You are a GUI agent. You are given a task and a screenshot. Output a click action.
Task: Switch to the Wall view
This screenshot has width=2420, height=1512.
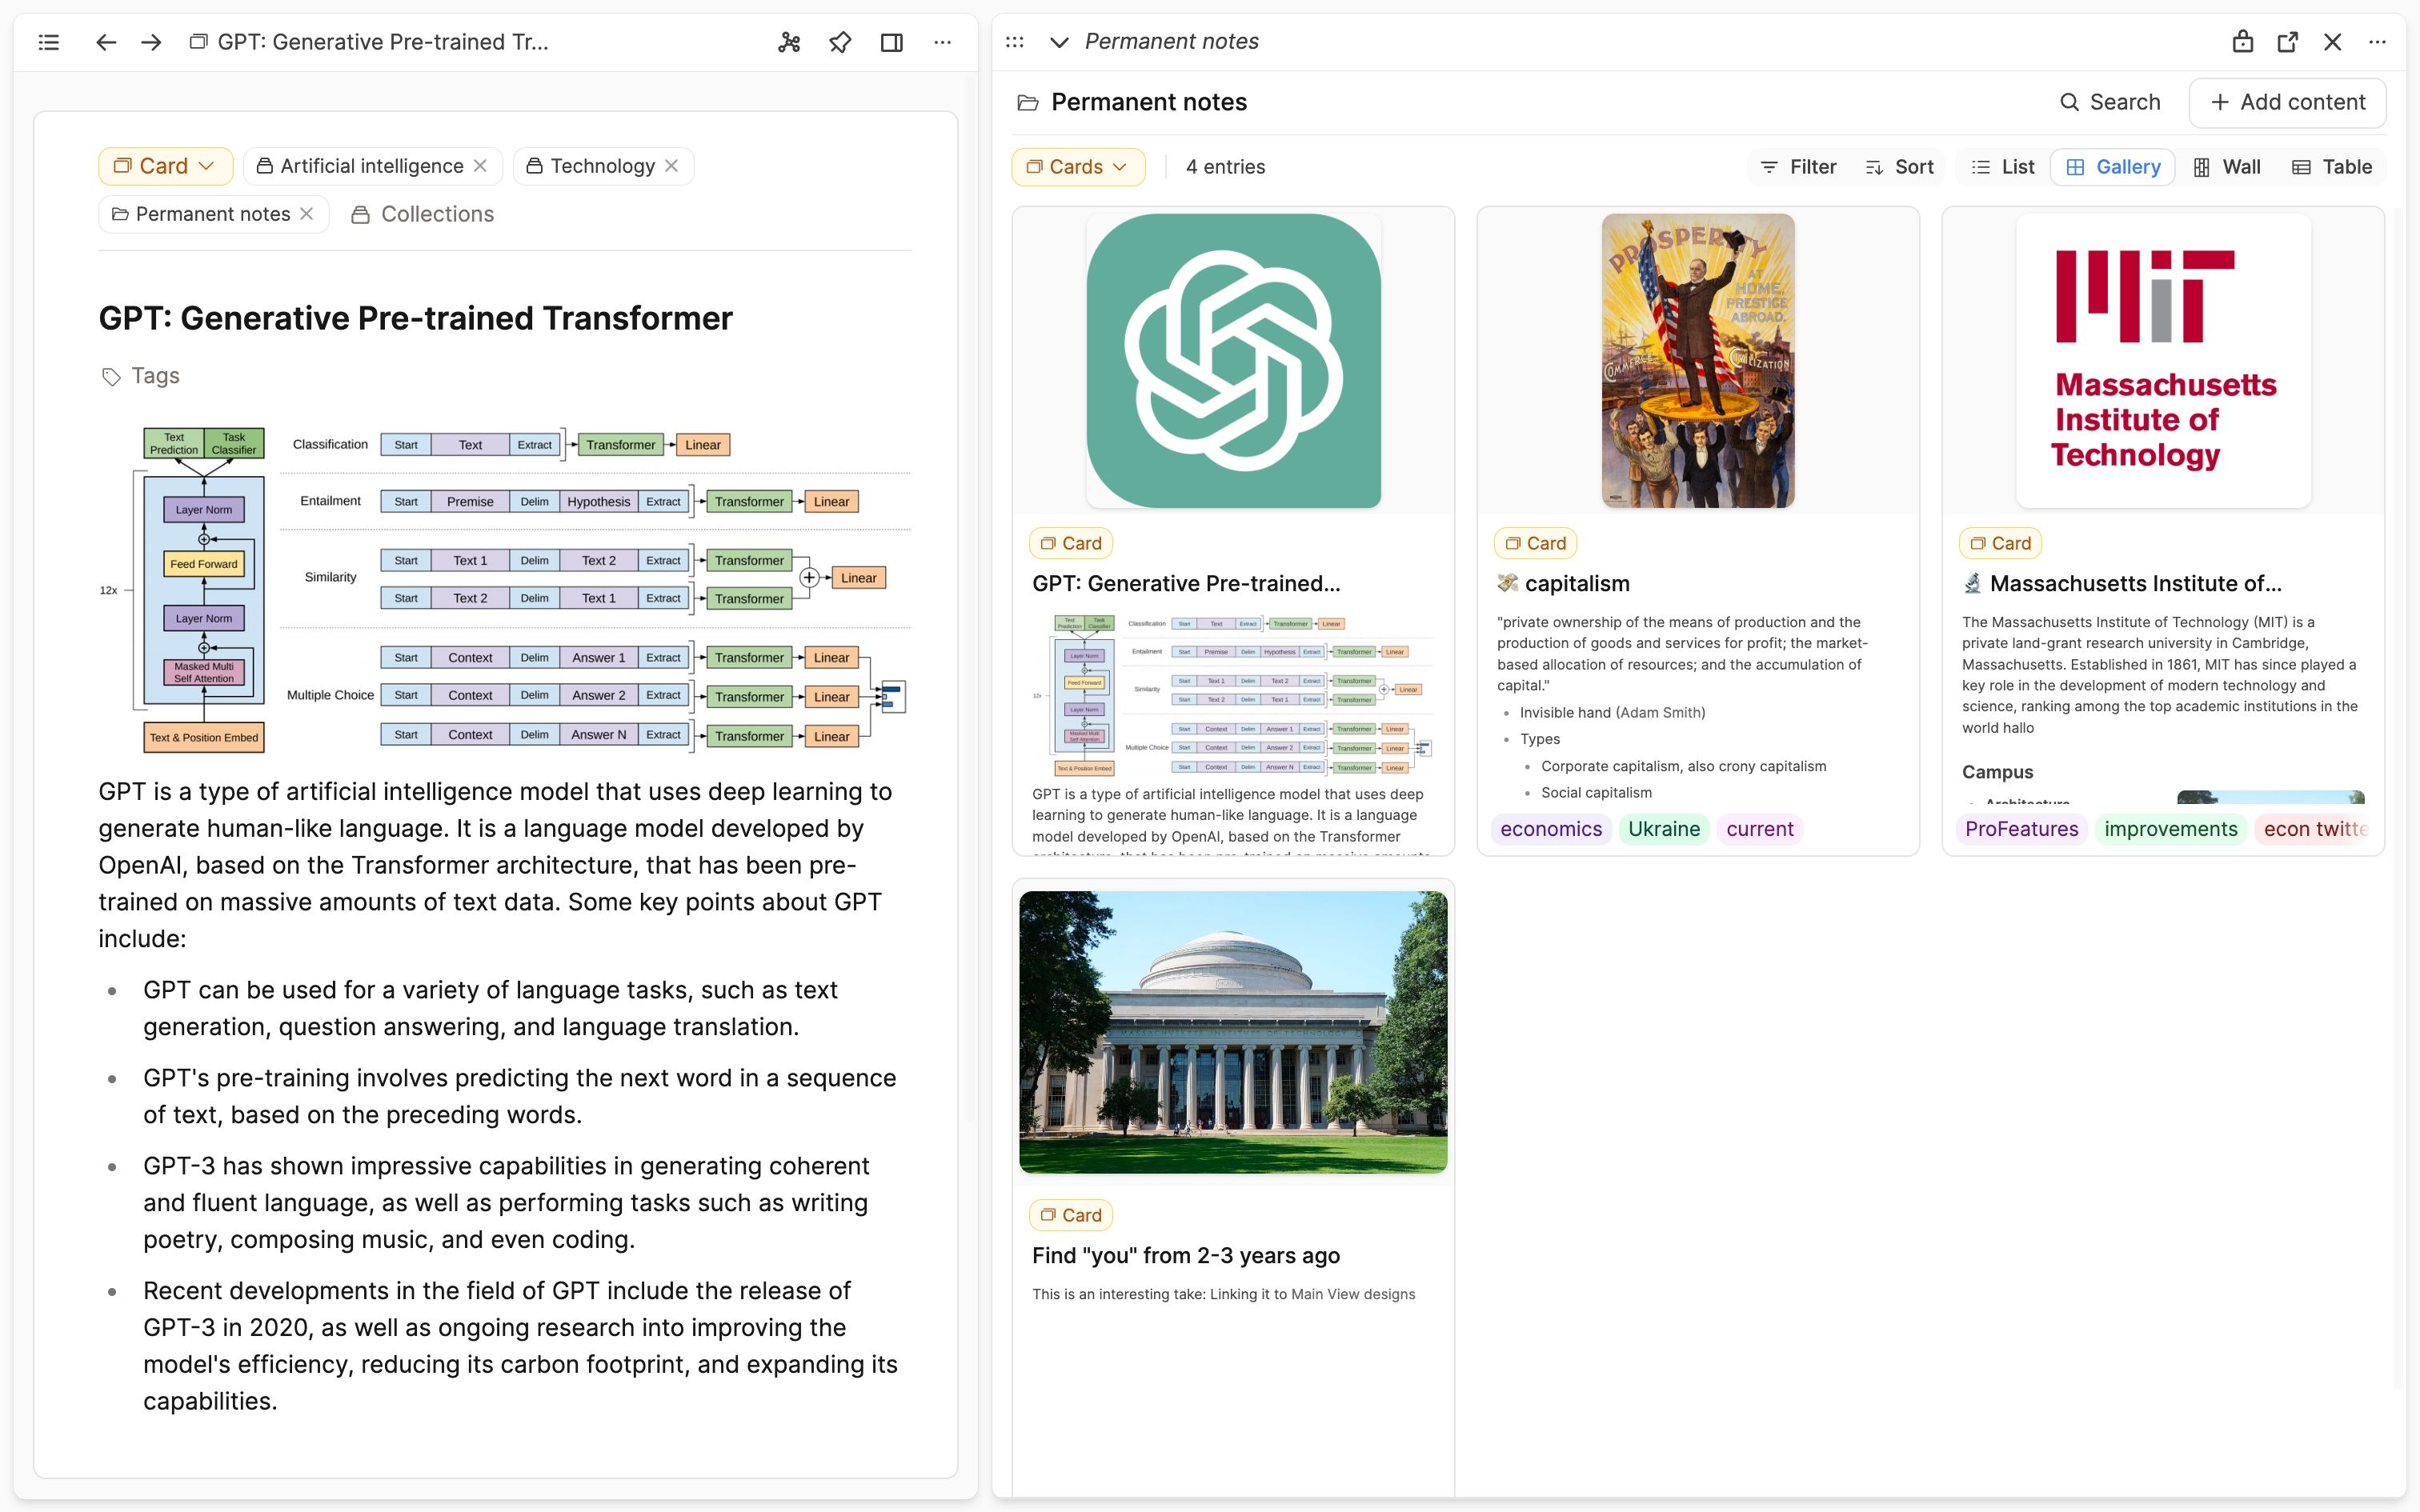[x=2227, y=167]
